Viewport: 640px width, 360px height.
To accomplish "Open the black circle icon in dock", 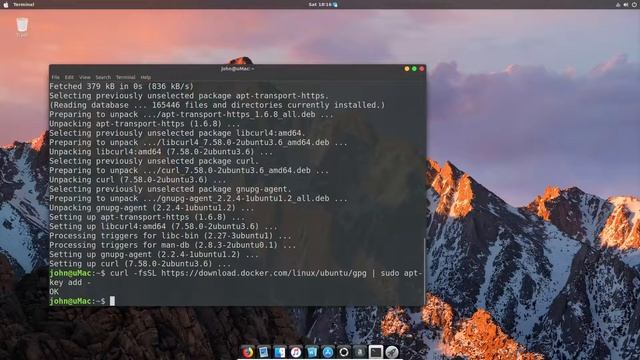I will pos(344,352).
